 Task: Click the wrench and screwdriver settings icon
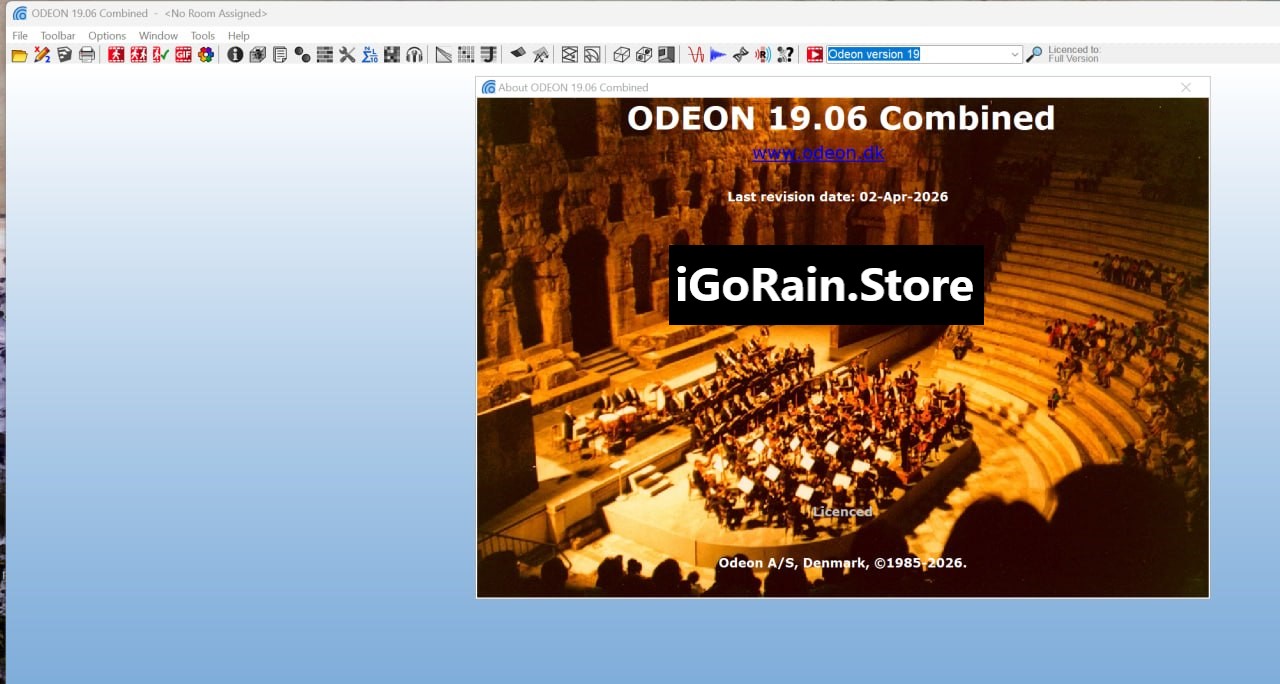click(x=347, y=55)
